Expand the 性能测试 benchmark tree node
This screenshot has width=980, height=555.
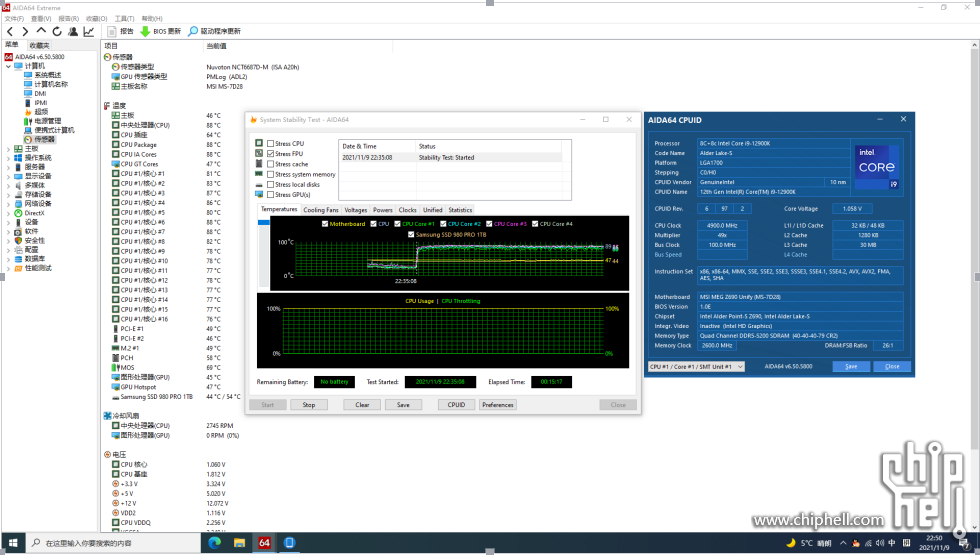pyautogui.click(x=8, y=268)
